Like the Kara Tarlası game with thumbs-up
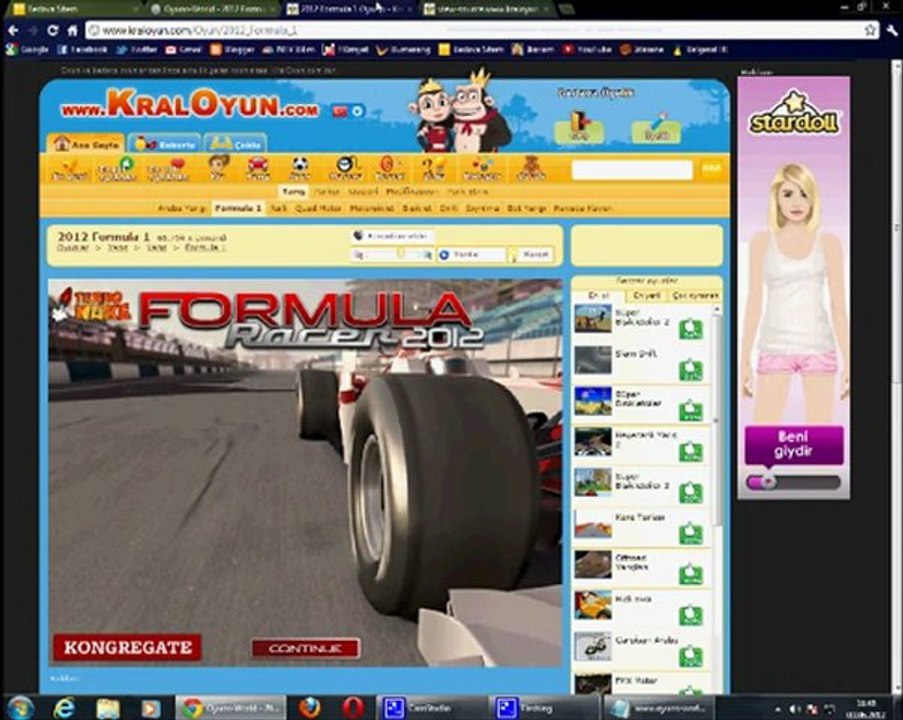 [x=690, y=533]
